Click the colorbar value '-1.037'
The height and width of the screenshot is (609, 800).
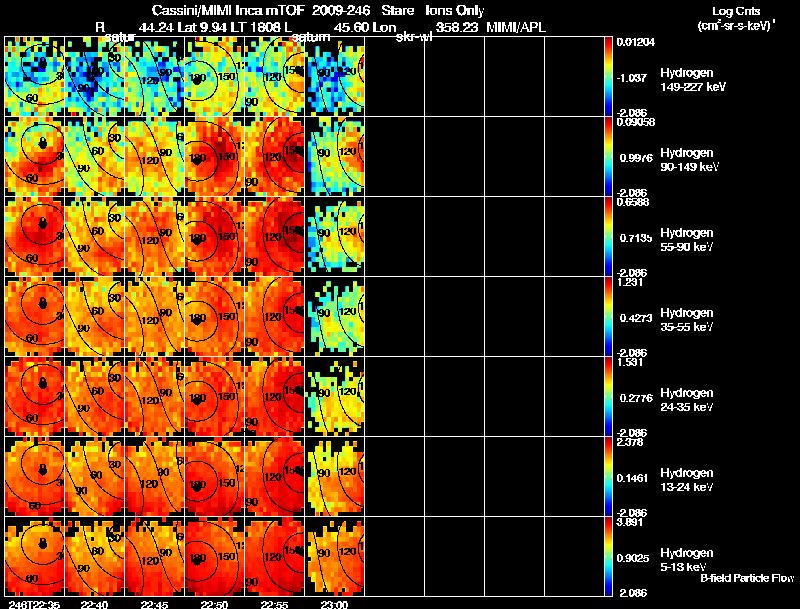tap(633, 78)
